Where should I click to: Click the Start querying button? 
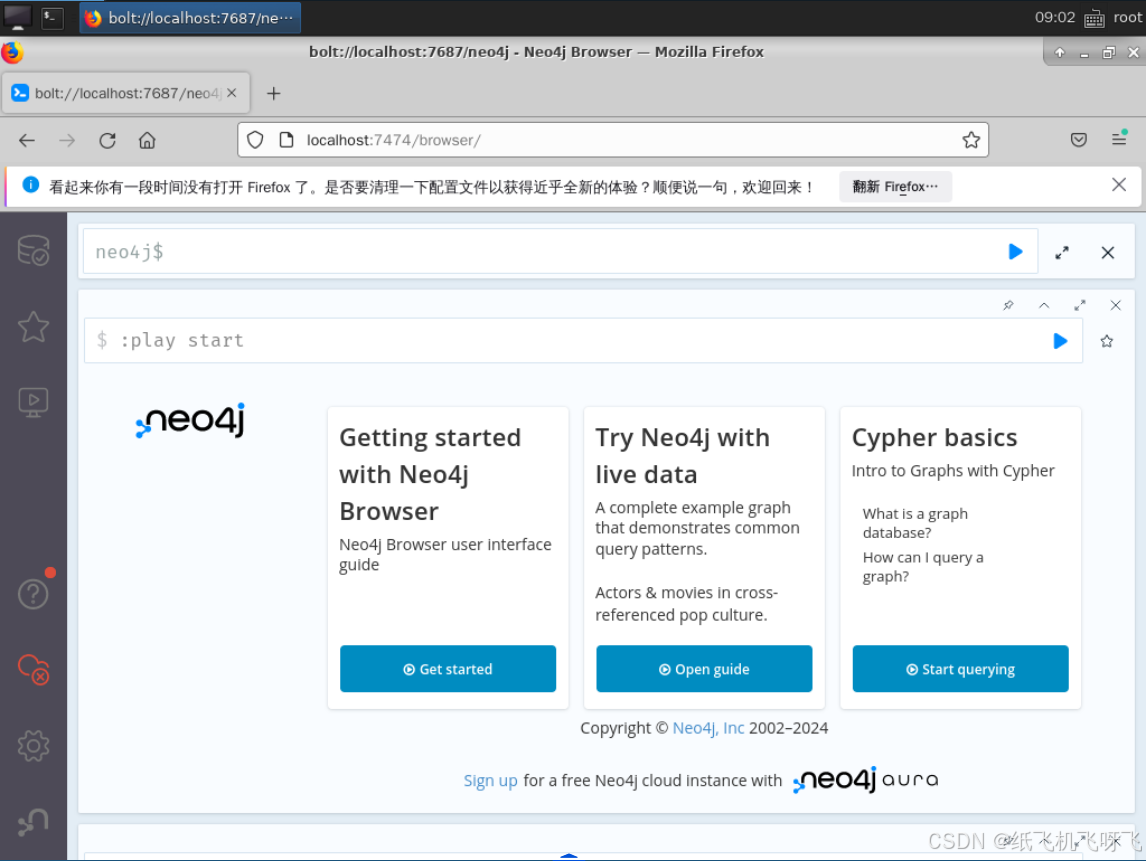click(x=960, y=669)
